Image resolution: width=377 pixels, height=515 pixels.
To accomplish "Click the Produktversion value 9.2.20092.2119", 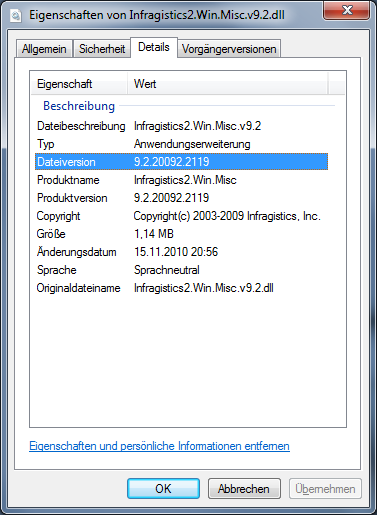I will 171,198.
